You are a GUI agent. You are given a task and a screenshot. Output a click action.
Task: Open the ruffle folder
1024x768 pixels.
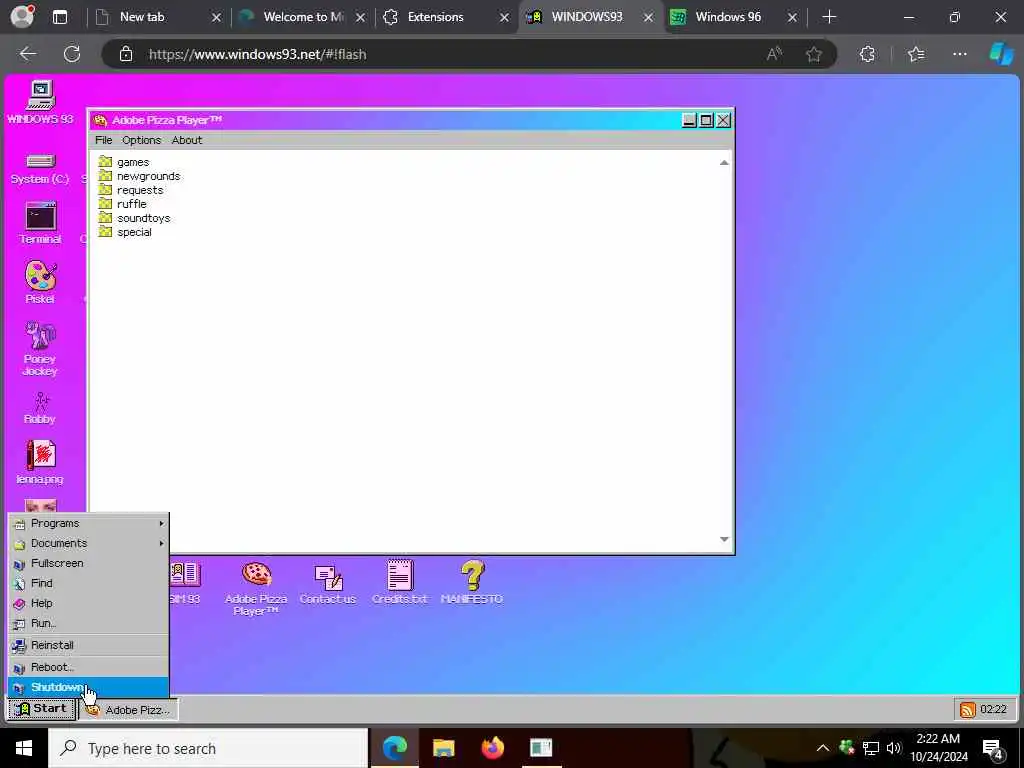(x=122, y=204)
